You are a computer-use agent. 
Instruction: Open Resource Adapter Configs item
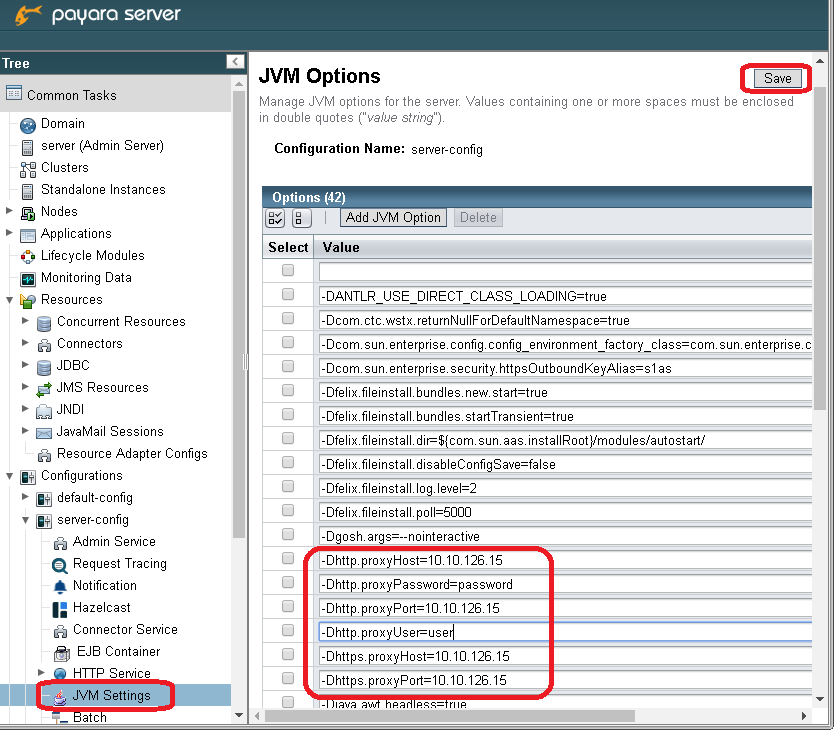coord(132,453)
